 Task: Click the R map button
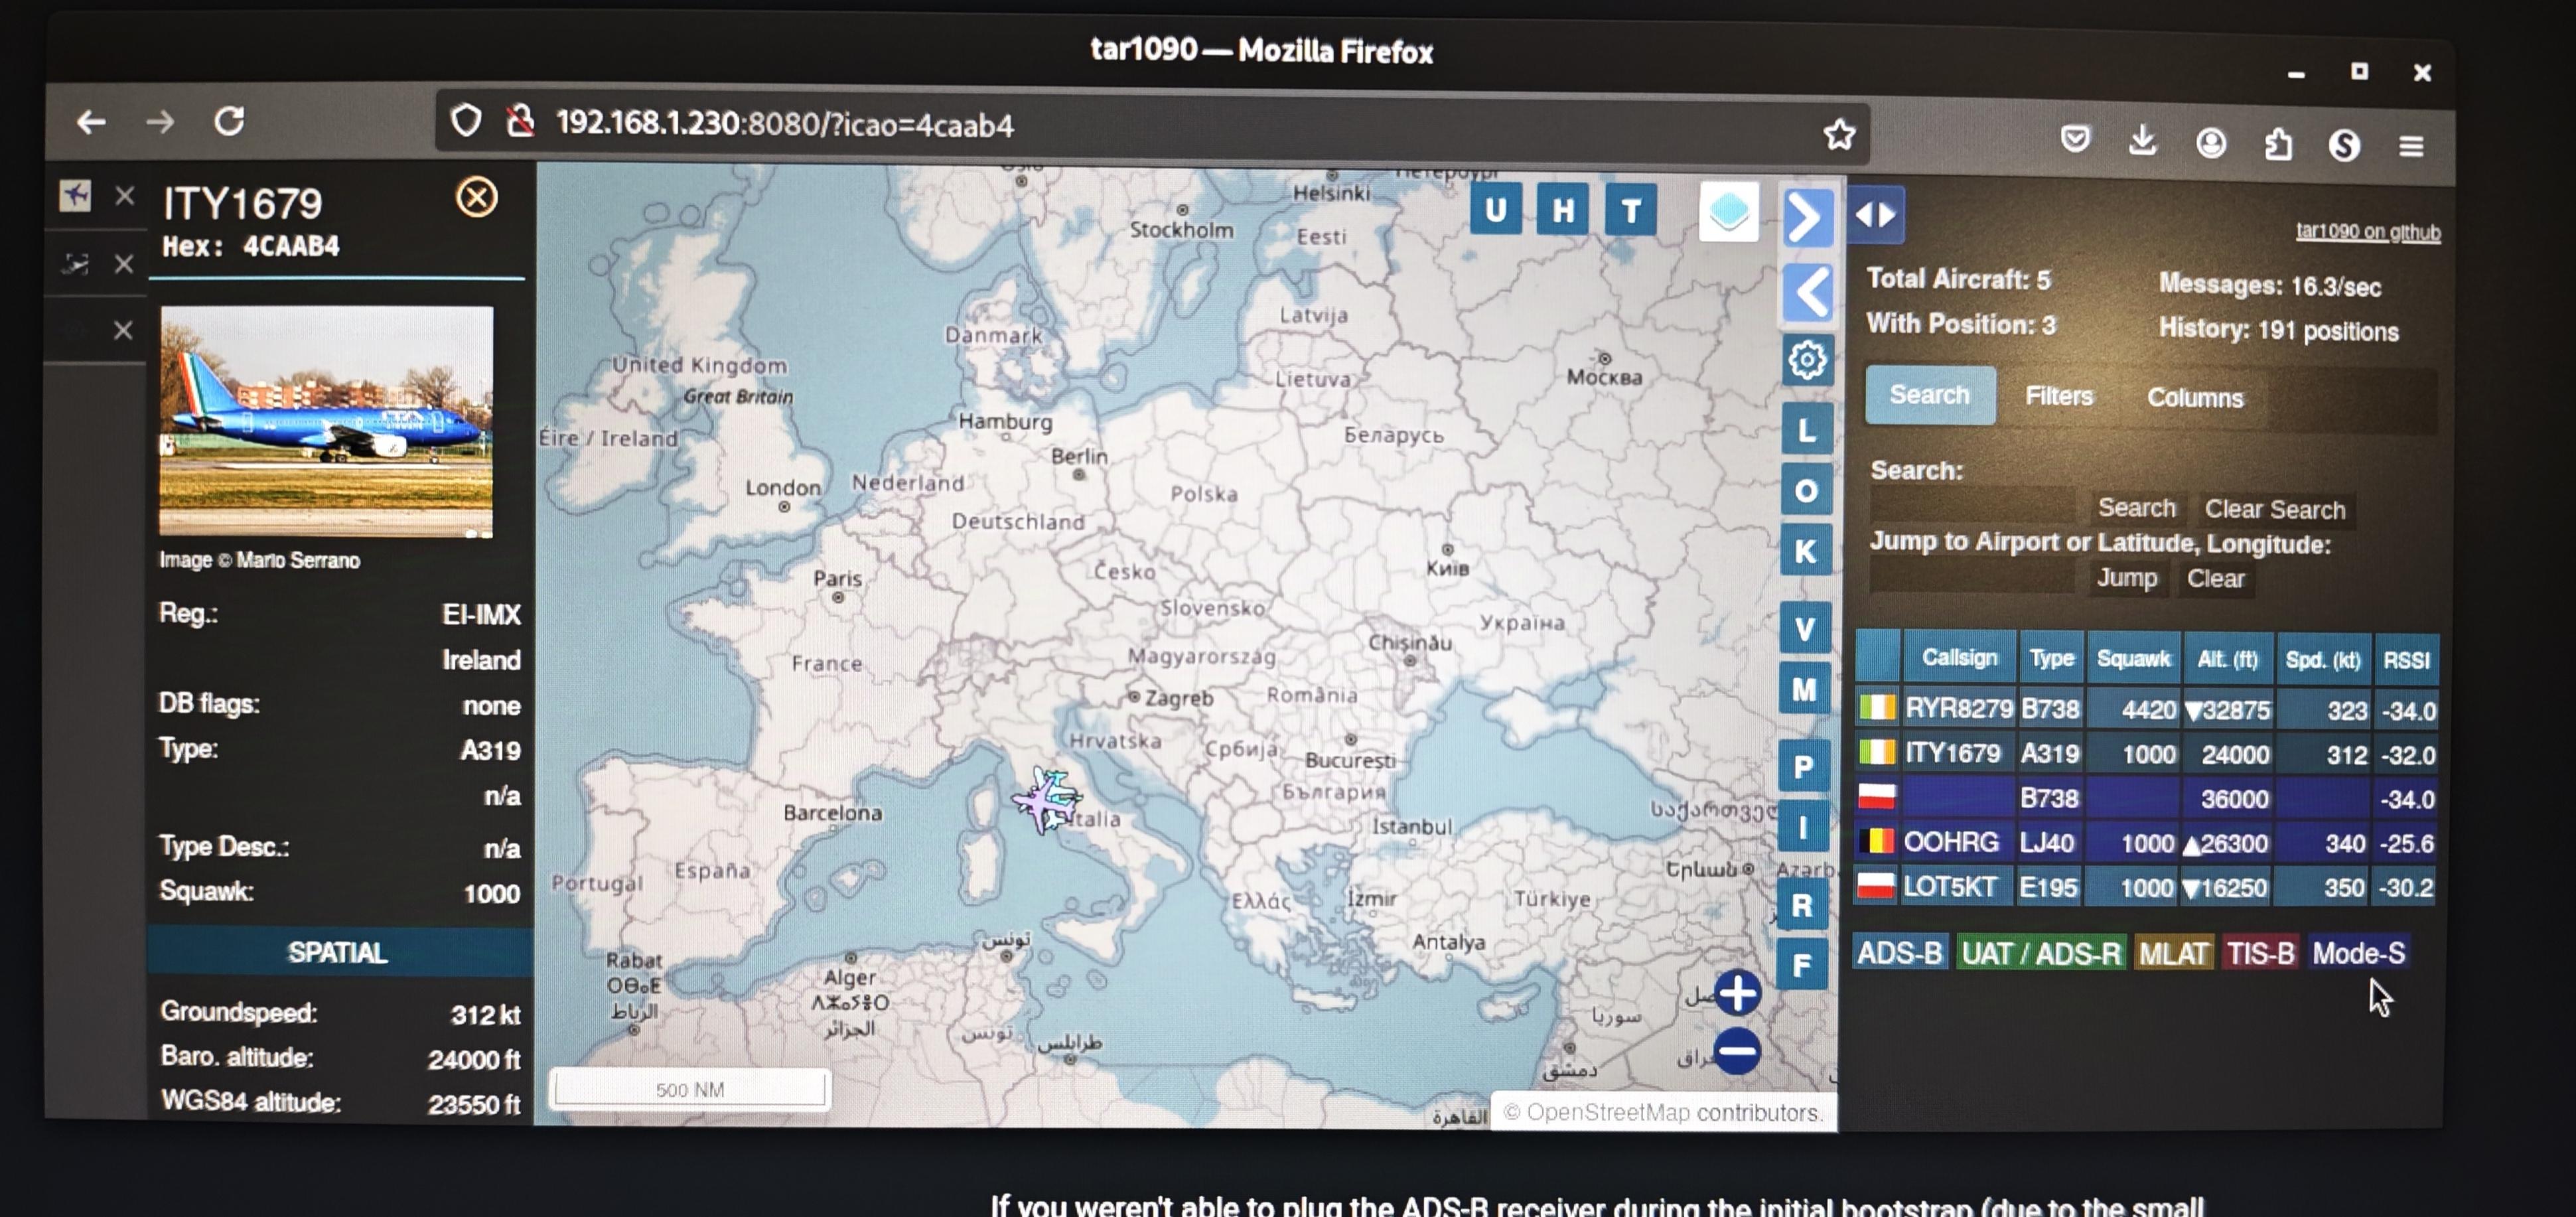1802,905
